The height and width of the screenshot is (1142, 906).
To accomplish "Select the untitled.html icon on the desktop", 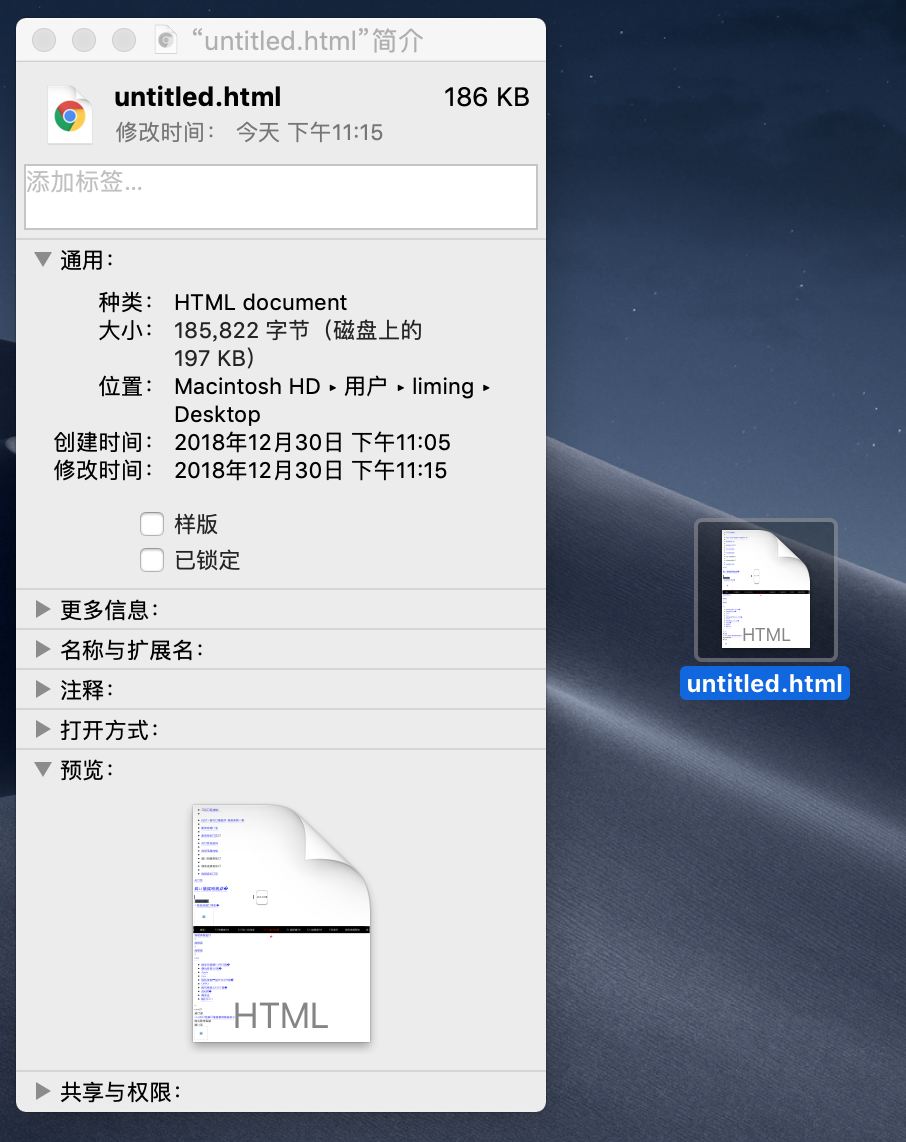I will (765, 589).
